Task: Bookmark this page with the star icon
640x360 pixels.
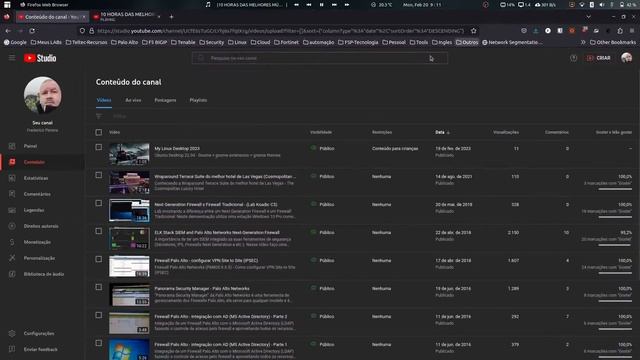Action: coord(473,31)
